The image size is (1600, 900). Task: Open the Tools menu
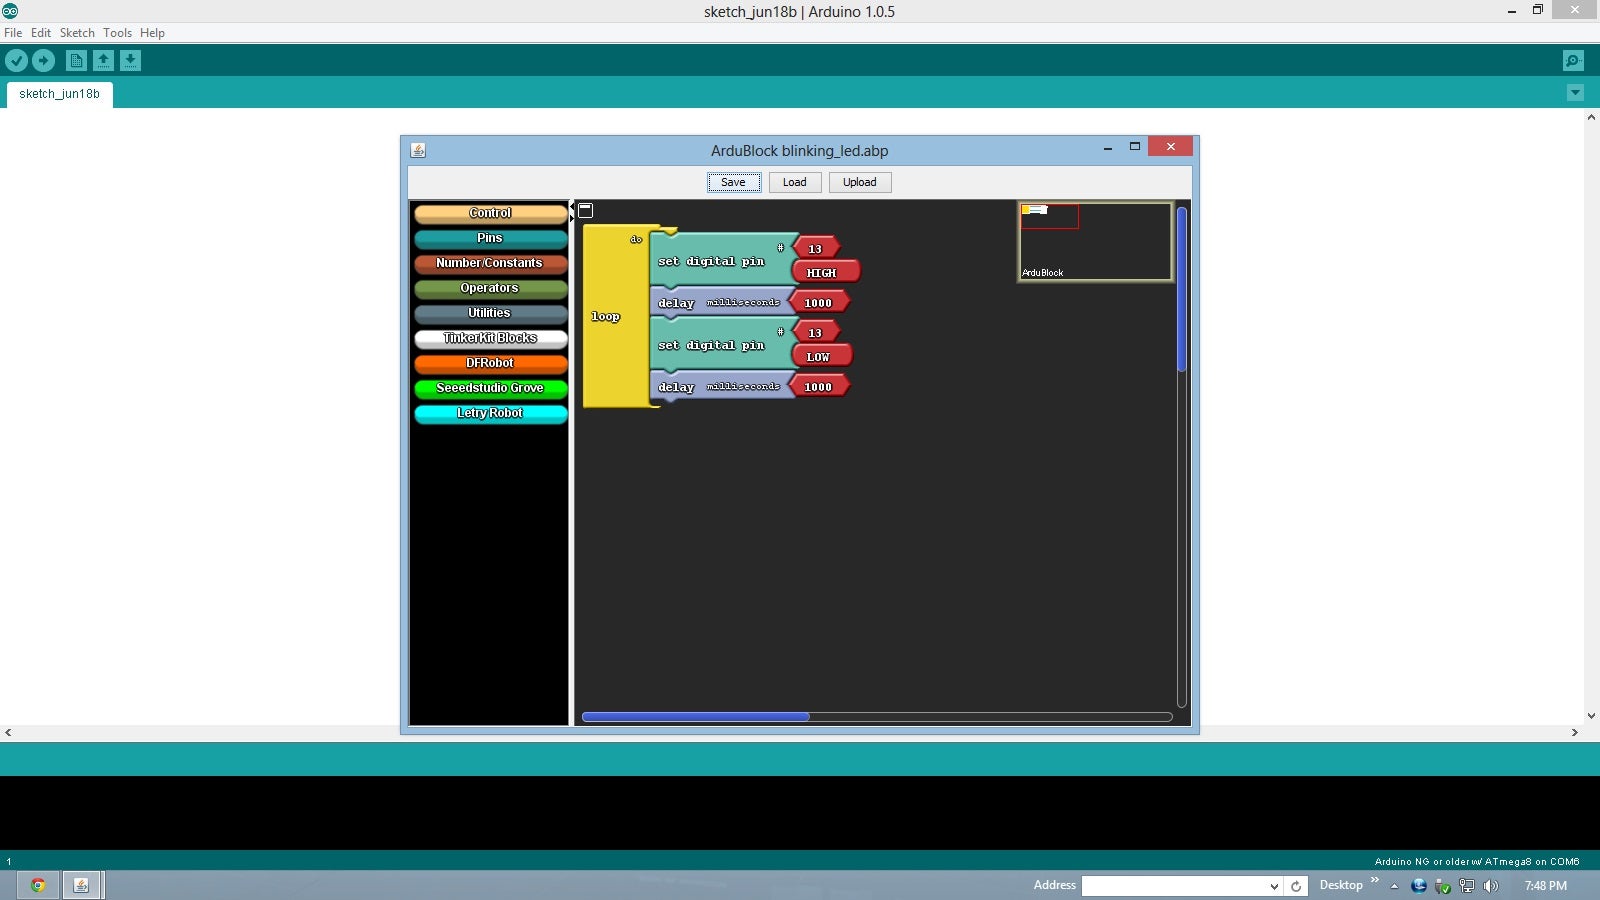click(116, 32)
